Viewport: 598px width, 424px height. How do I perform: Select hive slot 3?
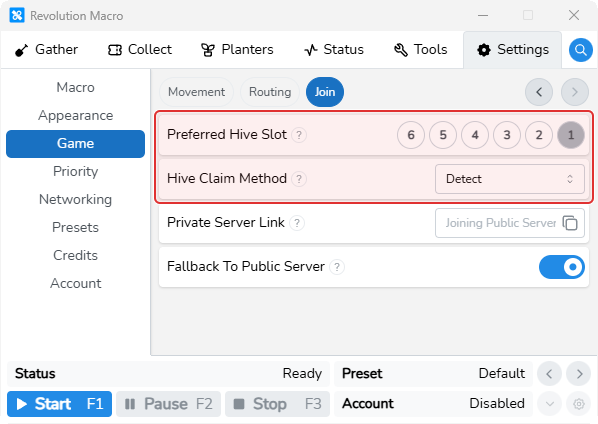pos(507,135)
